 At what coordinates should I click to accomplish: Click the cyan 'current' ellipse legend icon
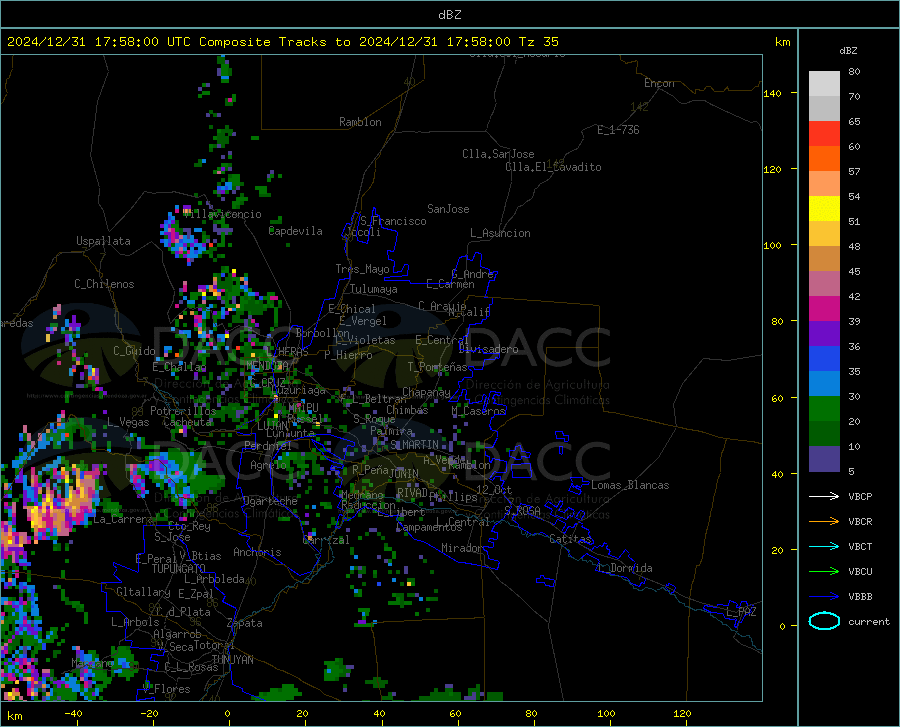pyautogui.click(x=824, y=621)
